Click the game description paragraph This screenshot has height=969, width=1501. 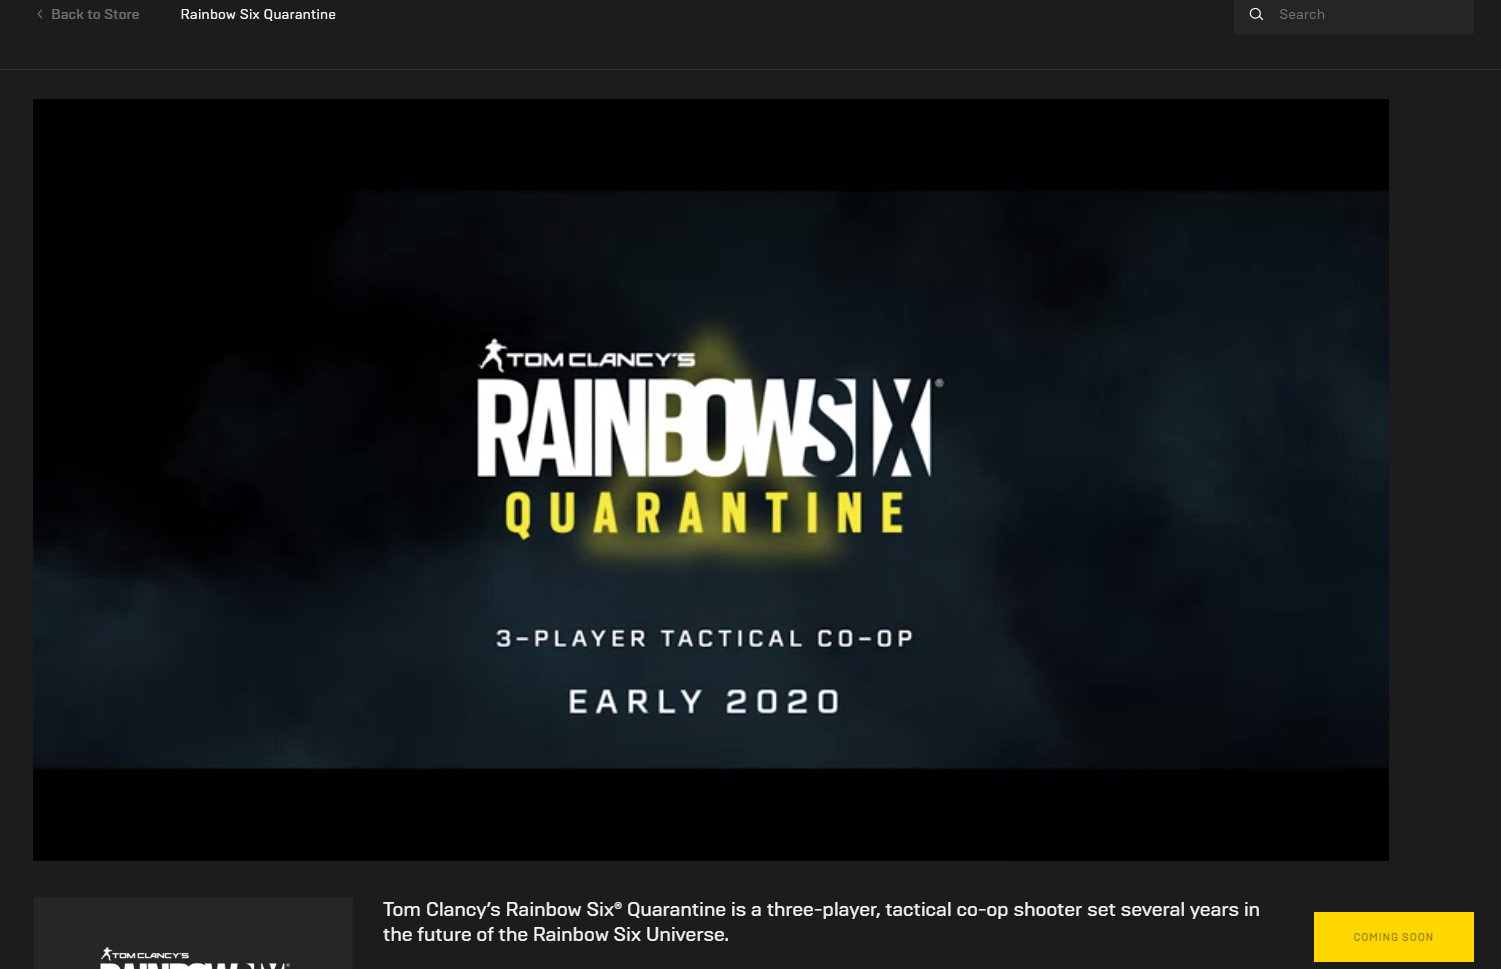tap(820, 921)
